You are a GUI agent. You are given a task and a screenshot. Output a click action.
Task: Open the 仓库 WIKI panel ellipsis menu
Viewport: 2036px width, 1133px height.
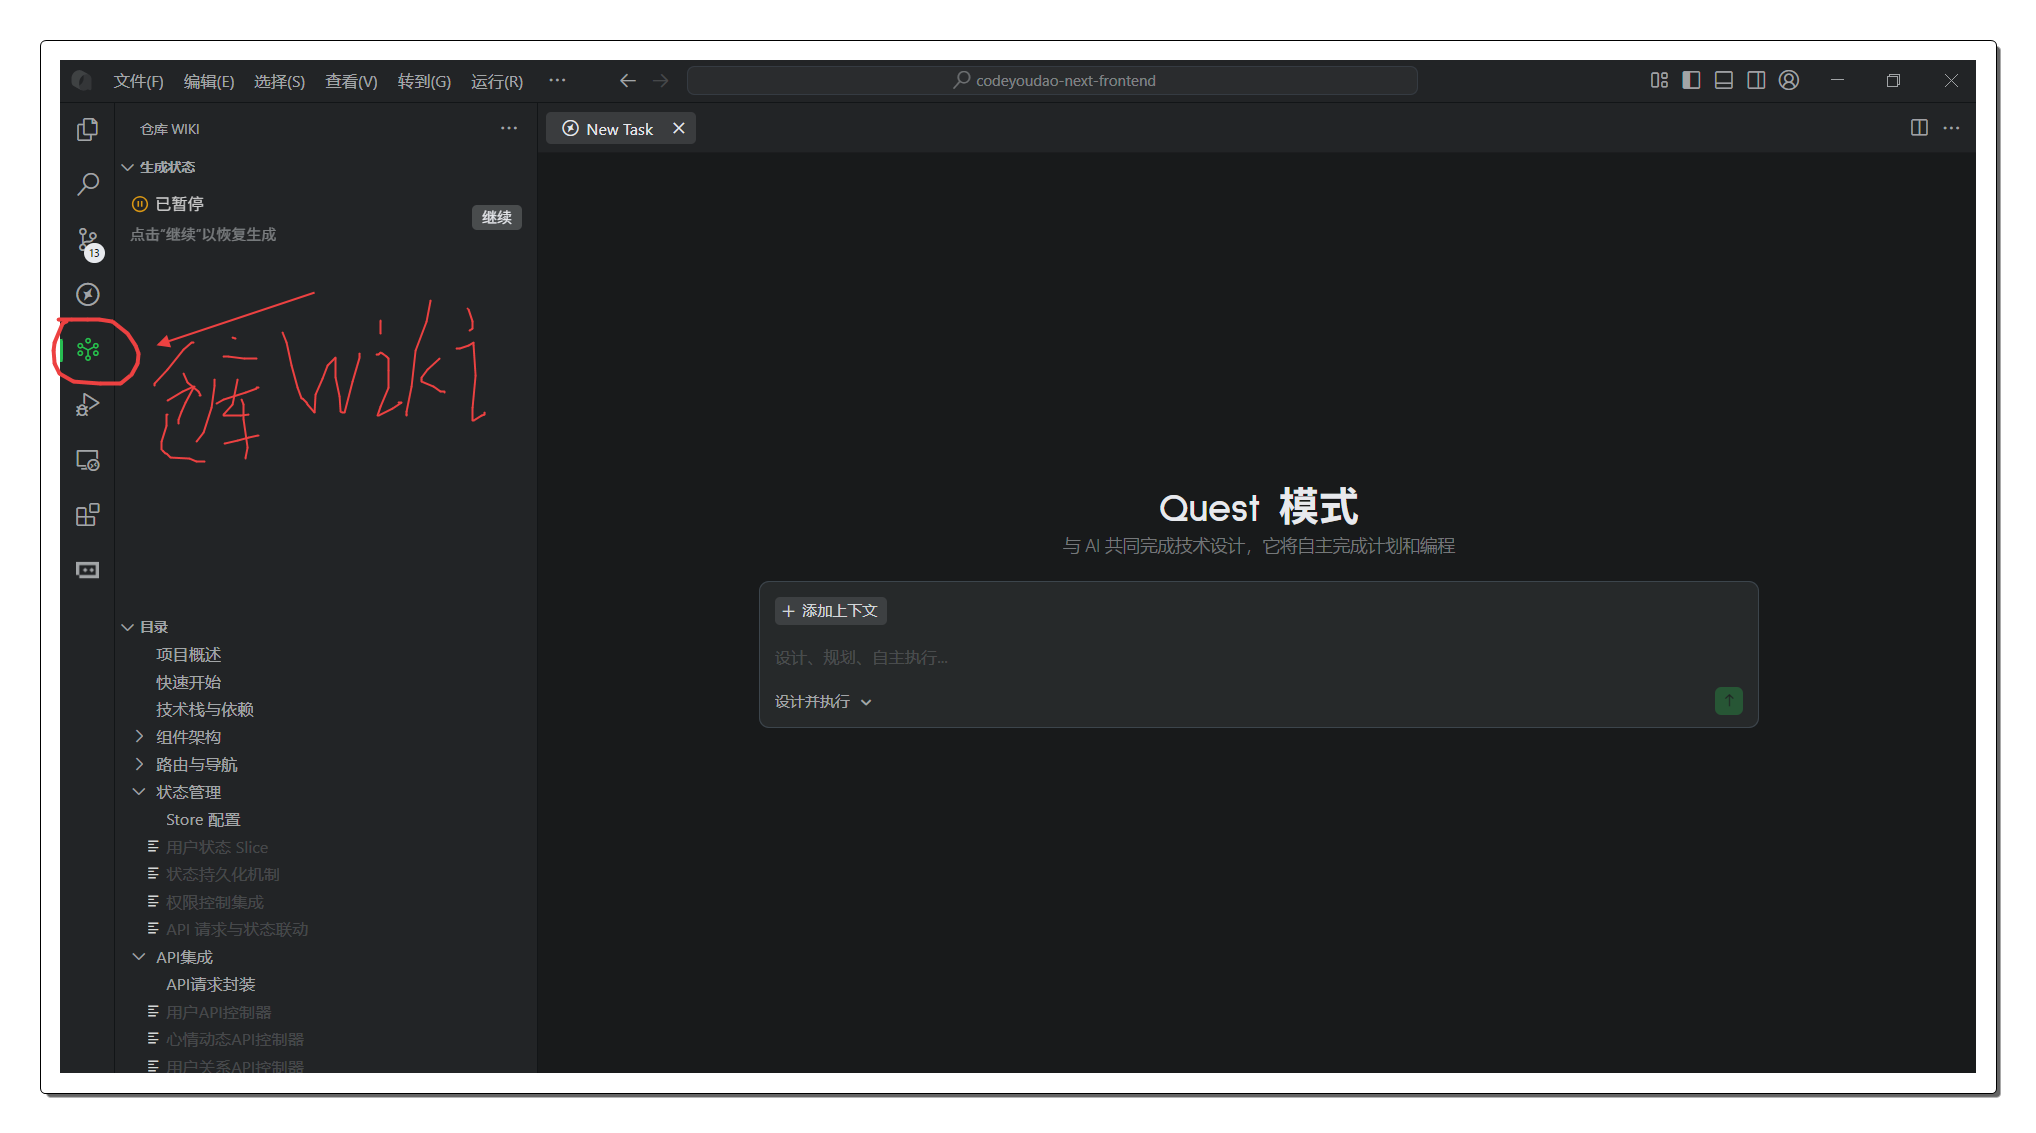[509, 128]
